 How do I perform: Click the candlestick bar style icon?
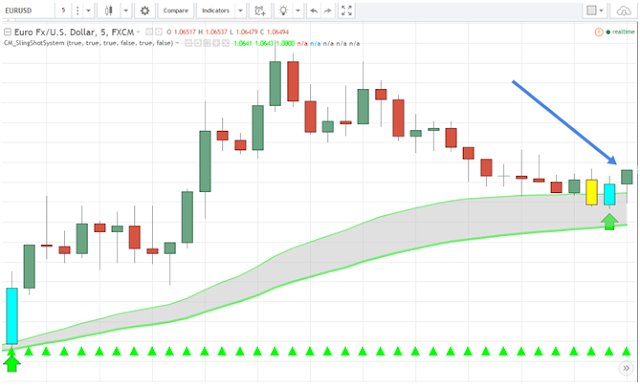pyautogui.click(x=109, y=11)
